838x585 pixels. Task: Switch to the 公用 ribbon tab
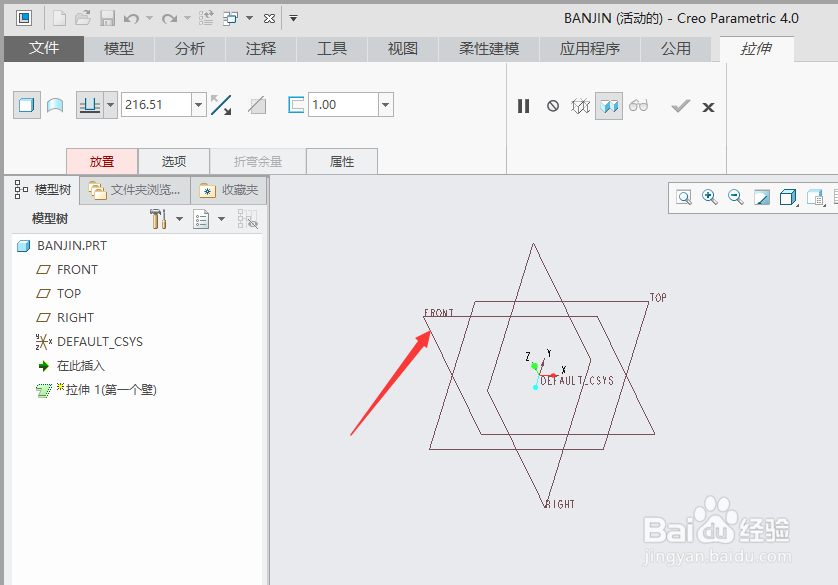point(676,49)
